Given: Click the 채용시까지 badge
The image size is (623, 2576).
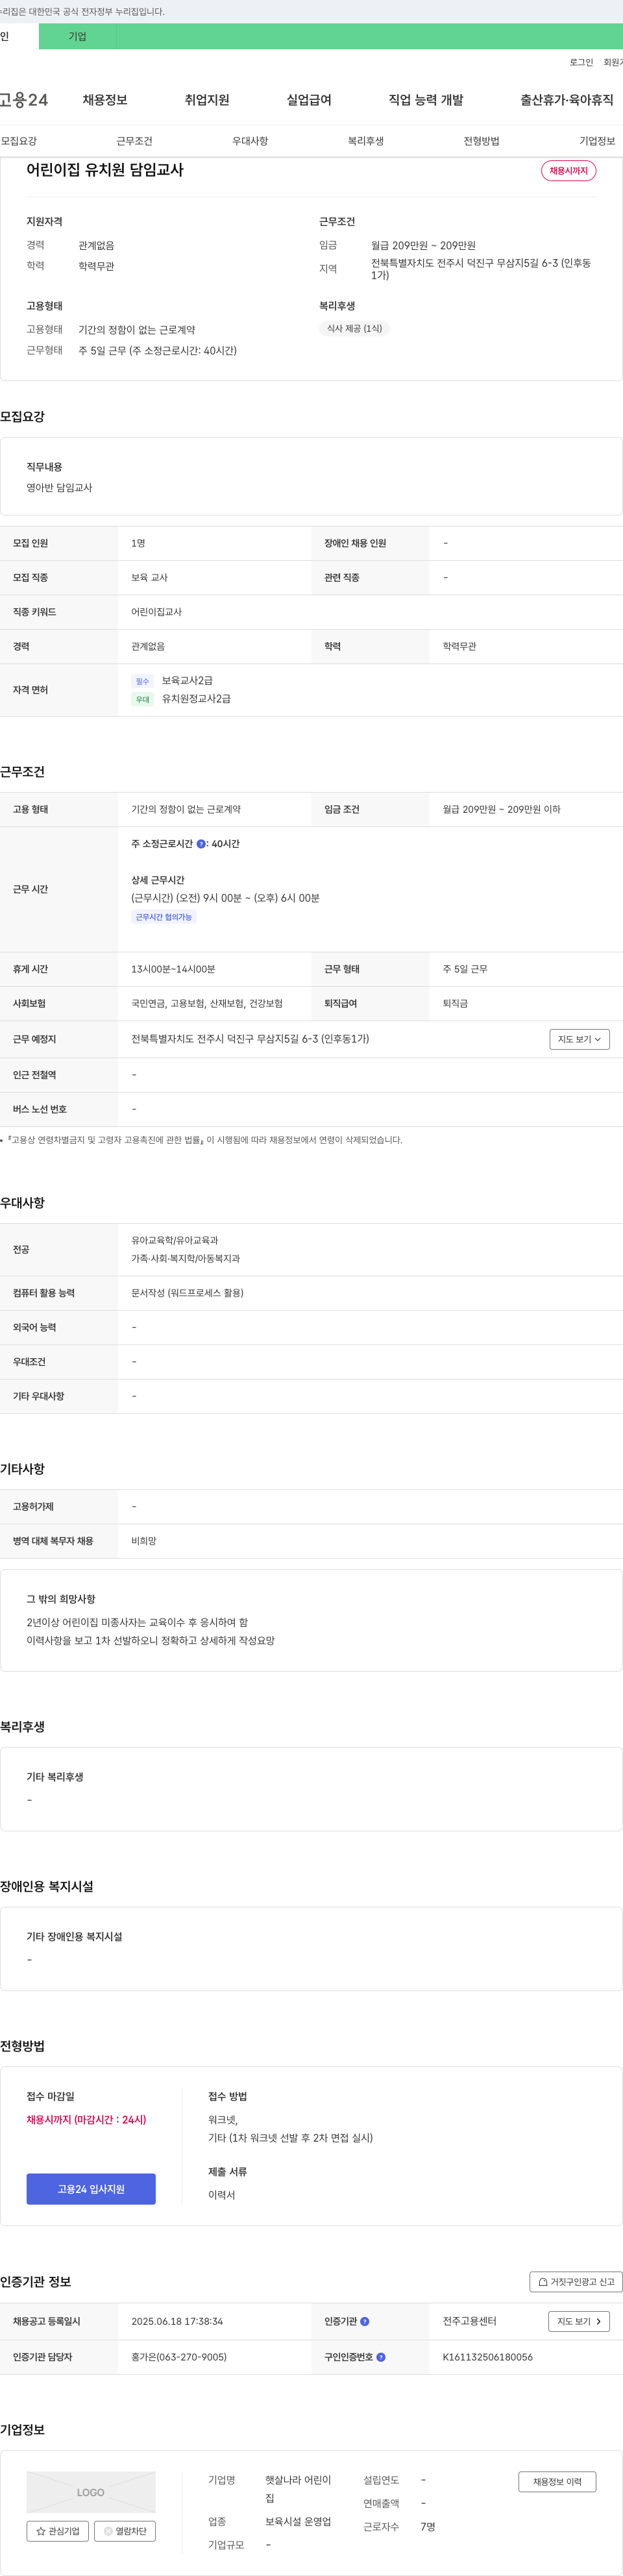Looking at the screenshot, I should pyautogui.click(x=569, y=171).
